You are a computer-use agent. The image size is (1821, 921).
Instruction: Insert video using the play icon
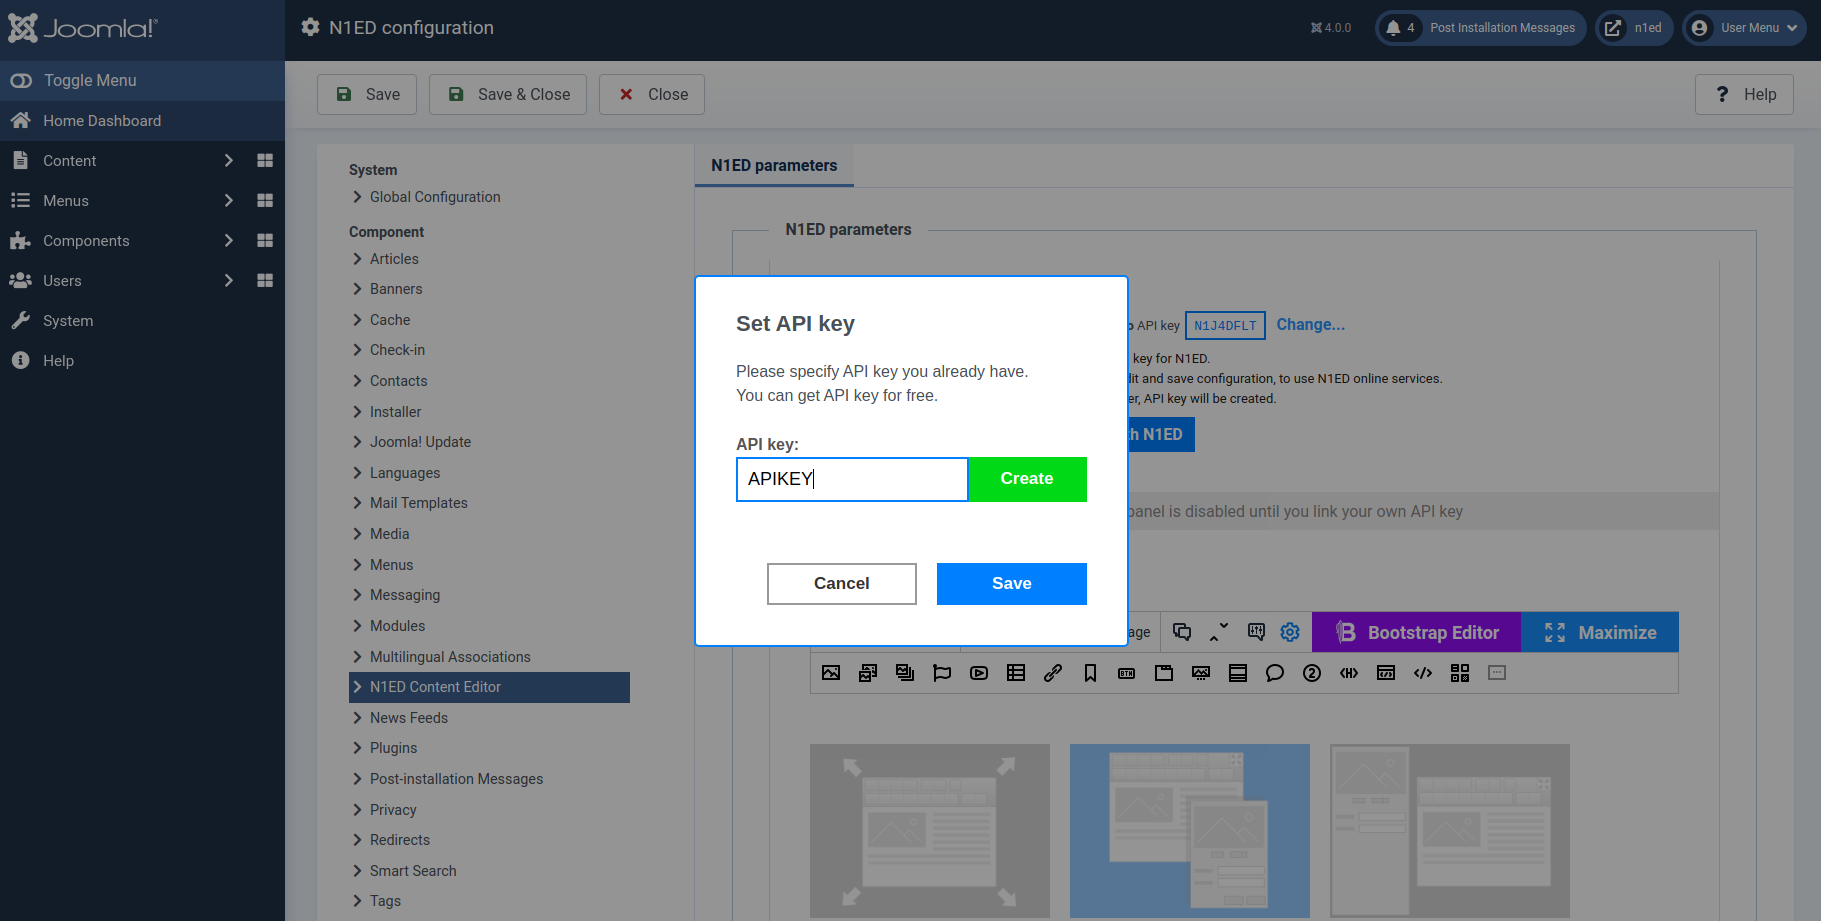click(x=979, y=673)
